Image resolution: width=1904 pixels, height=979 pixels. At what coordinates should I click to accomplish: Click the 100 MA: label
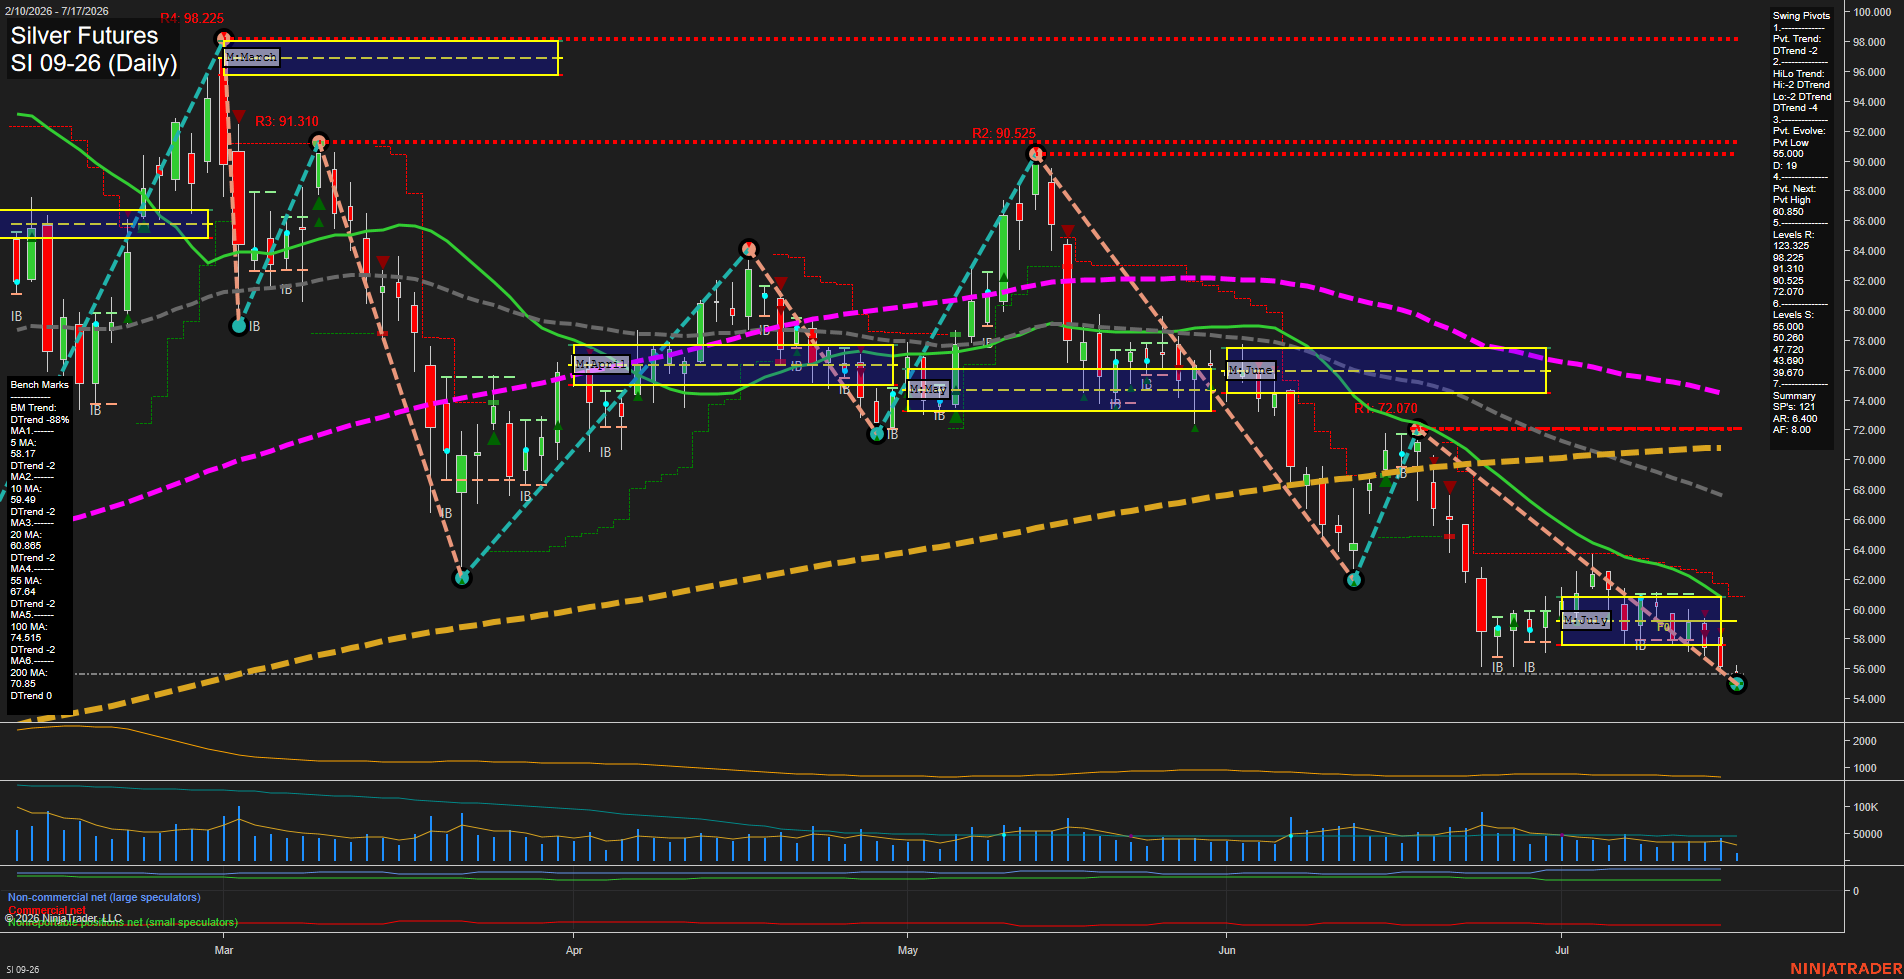pyautogui.click(x=29, y=627)
